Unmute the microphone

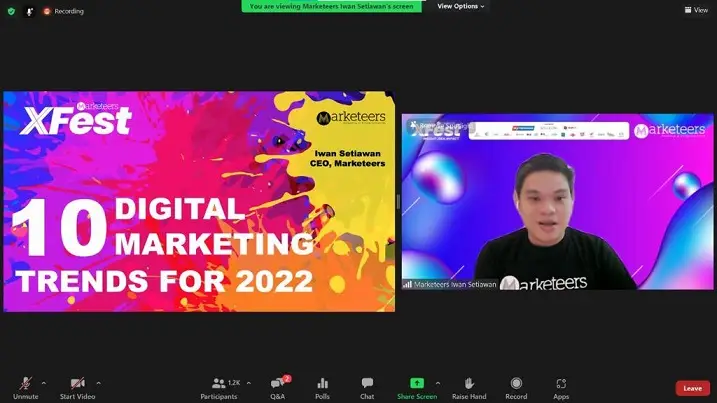25,388
